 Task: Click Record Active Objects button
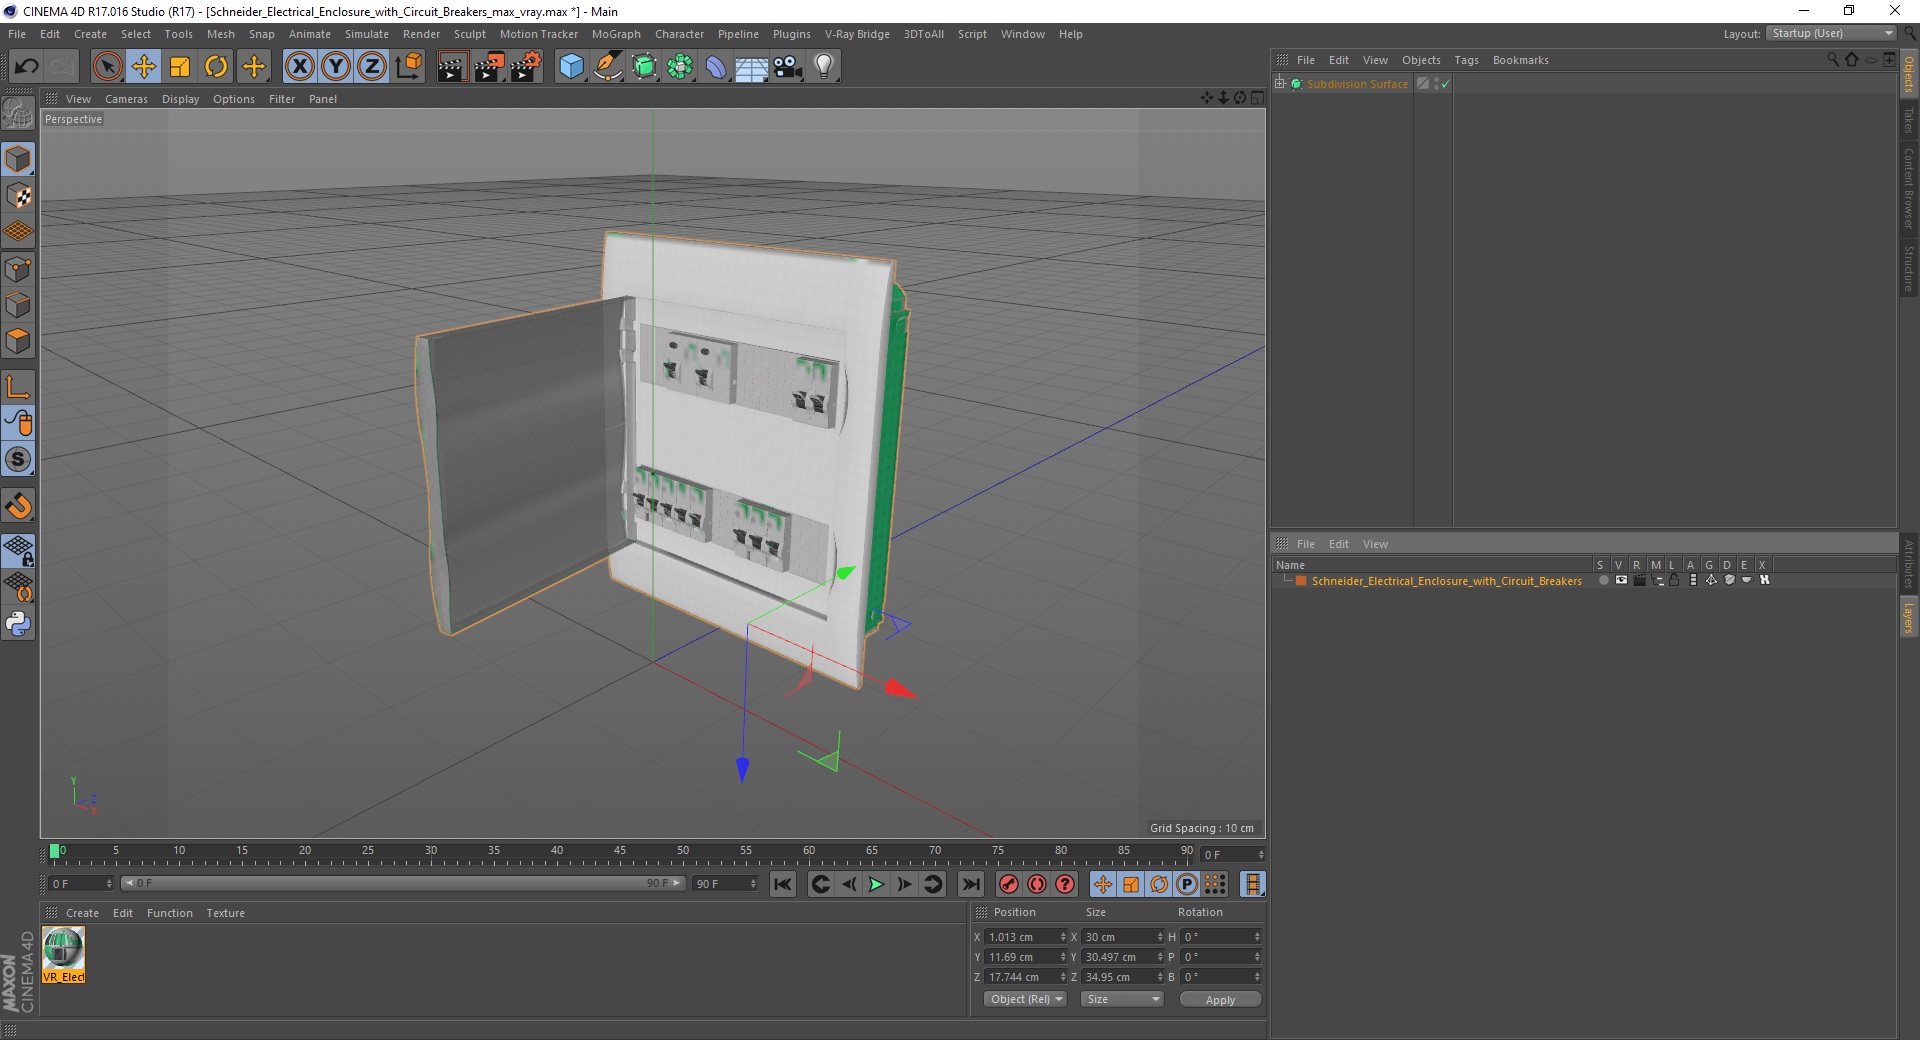click(1009, 884)
